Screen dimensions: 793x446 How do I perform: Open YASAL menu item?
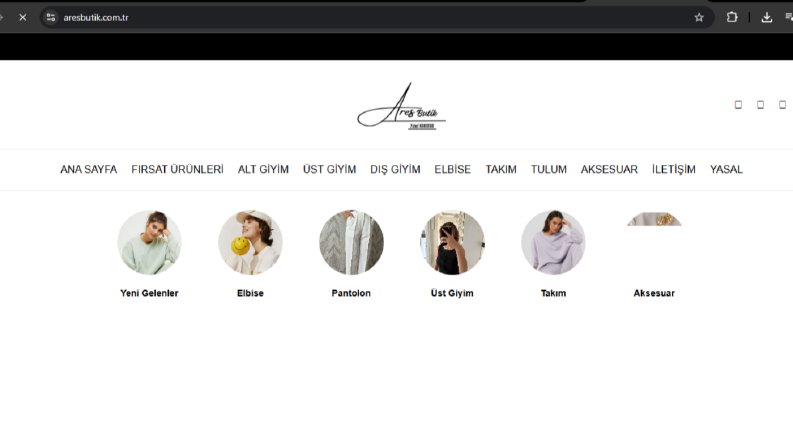click(x=726, y=169)
